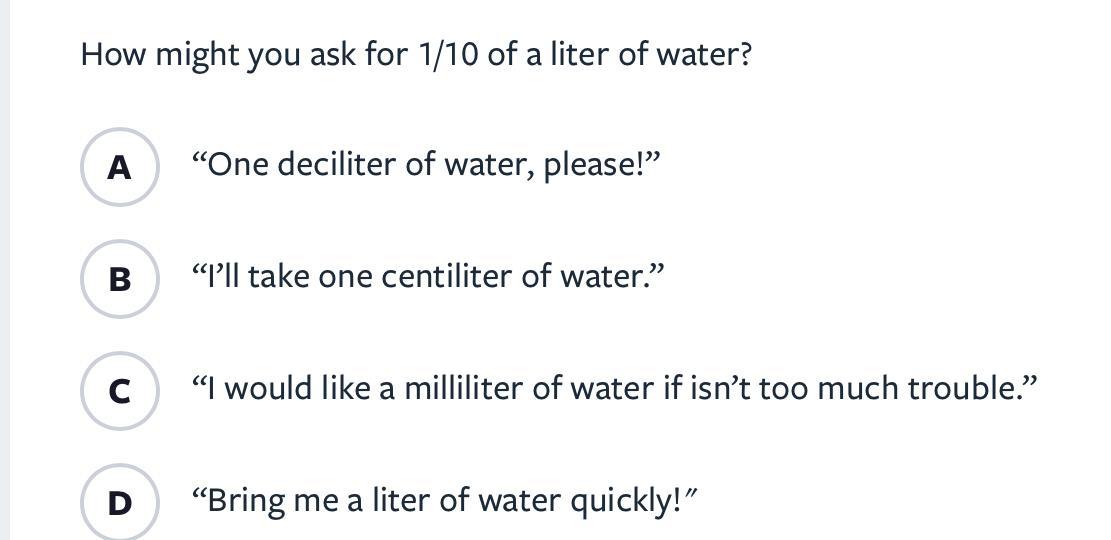Screen dimensions: 1111x540
Task: Choose answer choice C radio circle
Action: coord(119,391)
